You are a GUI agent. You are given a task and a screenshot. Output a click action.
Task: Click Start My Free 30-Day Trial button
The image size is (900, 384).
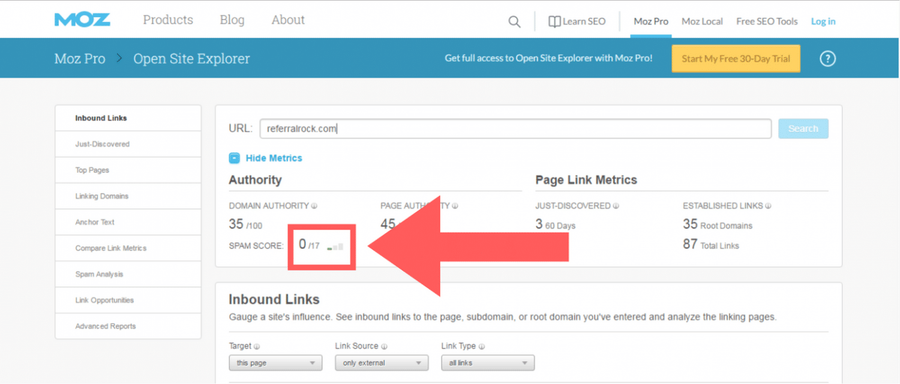[x=736, y=59]
